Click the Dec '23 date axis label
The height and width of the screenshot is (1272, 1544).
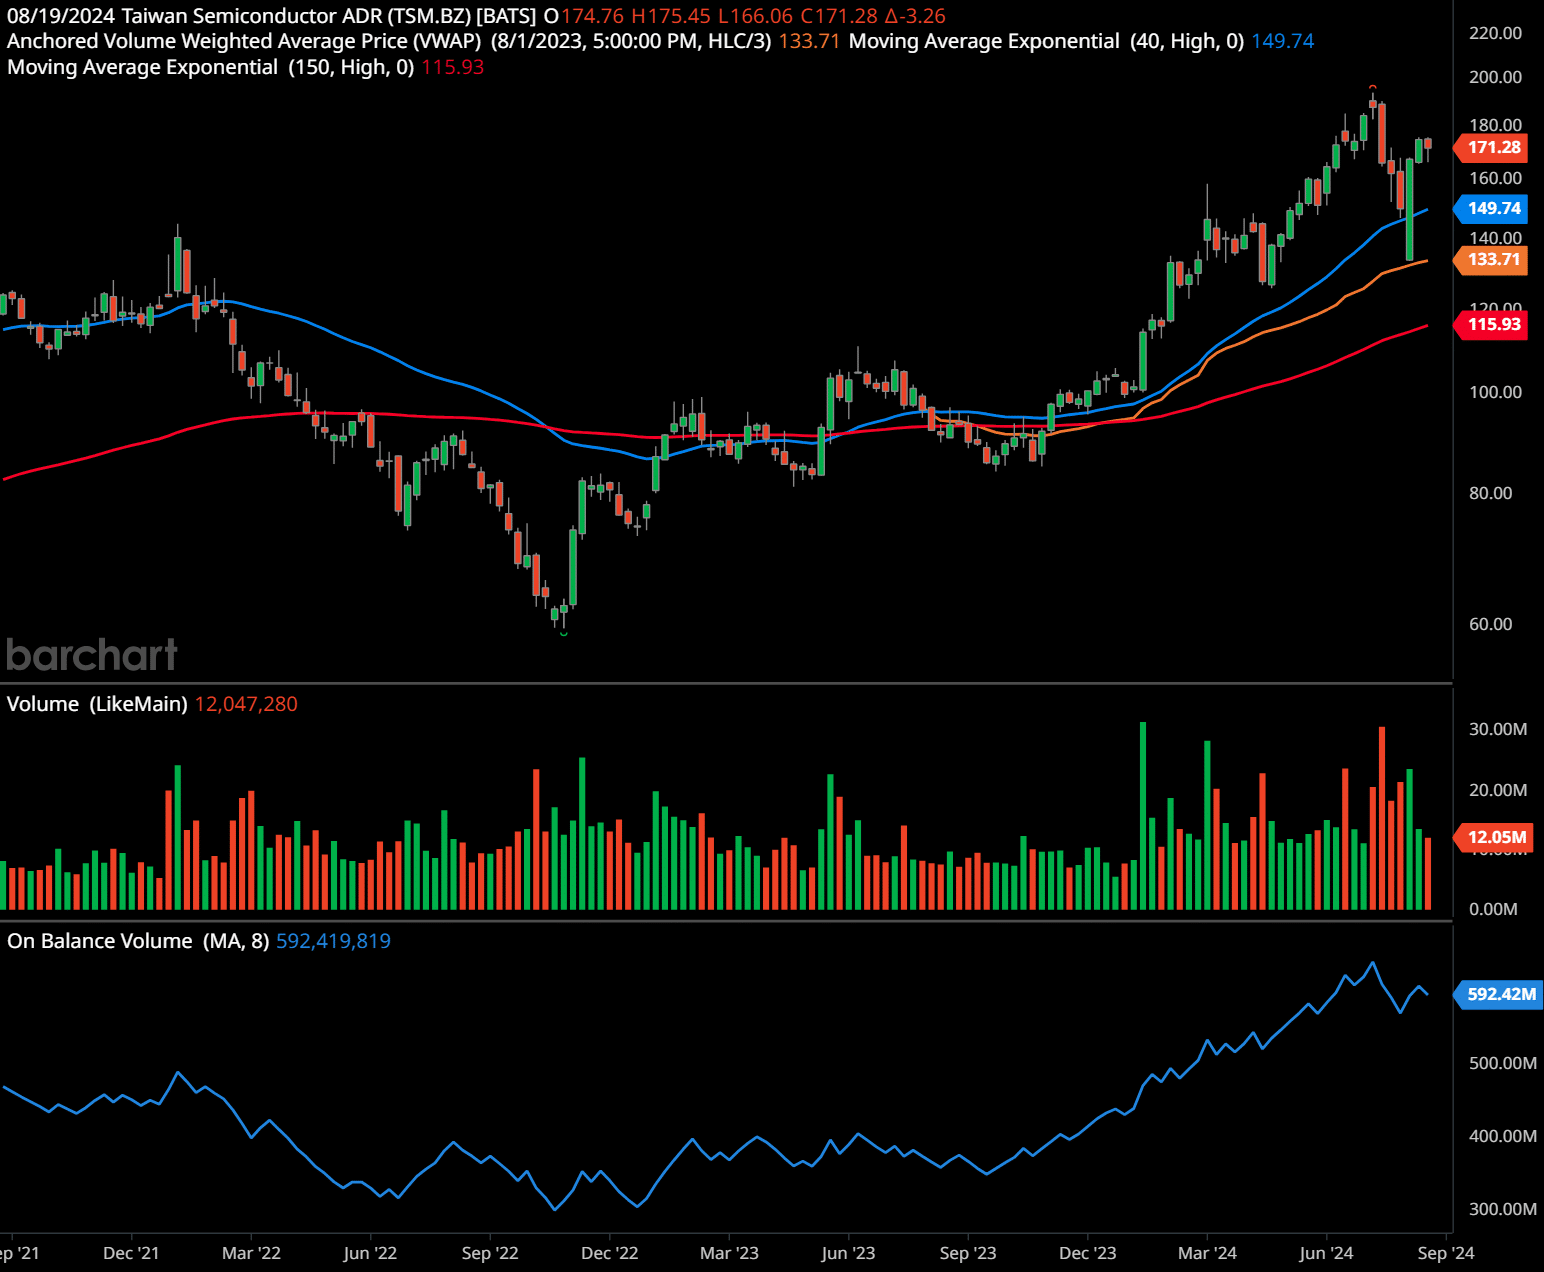tap(1087, 1253)
